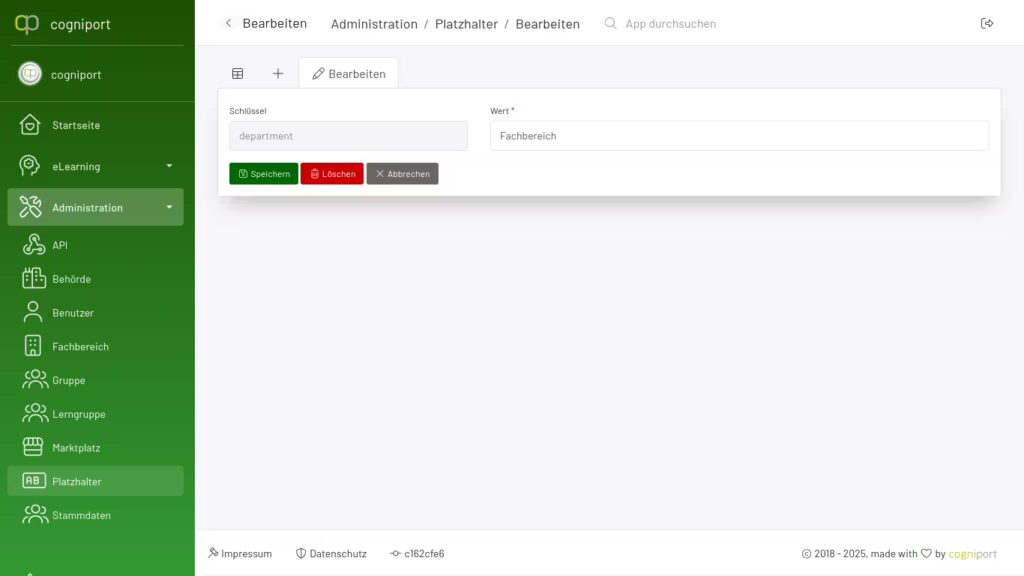Click the logout icon in top bar
This screenshot has height=576, width=1024.
tap(987, 23)
